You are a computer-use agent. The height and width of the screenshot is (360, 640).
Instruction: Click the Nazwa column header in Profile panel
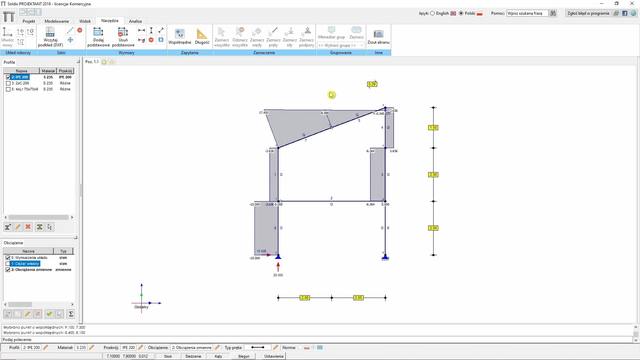[x=22, y=71]
